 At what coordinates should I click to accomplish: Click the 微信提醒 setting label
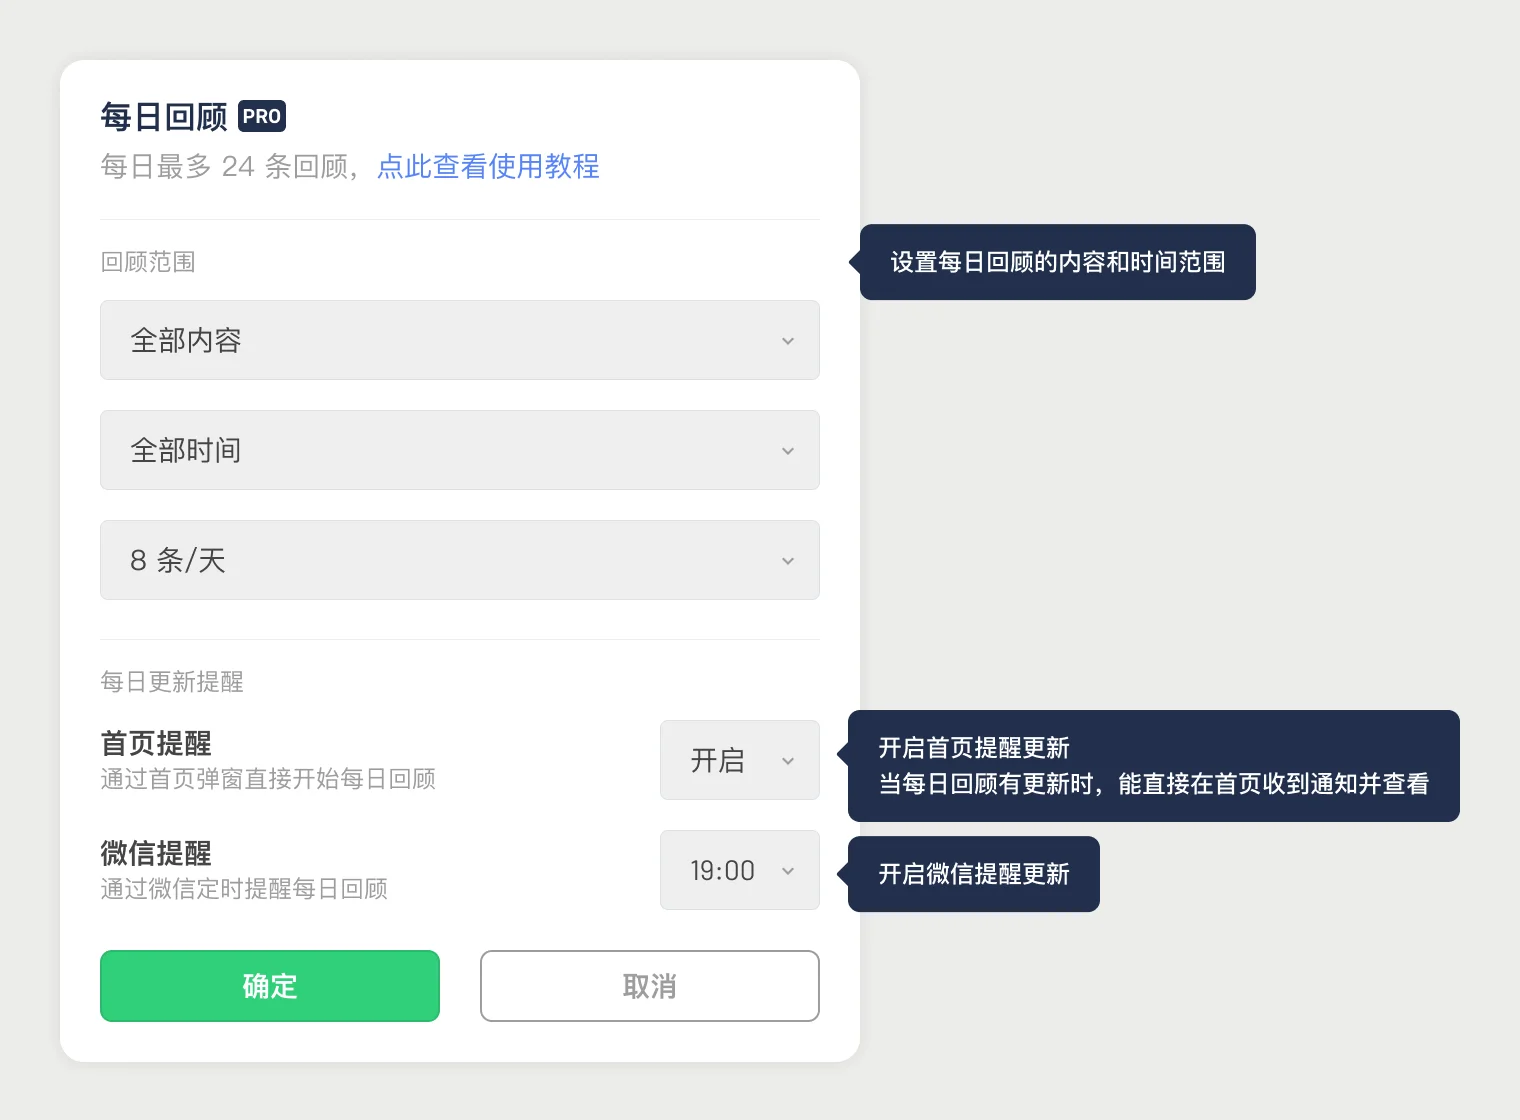[x=156, y=853]
